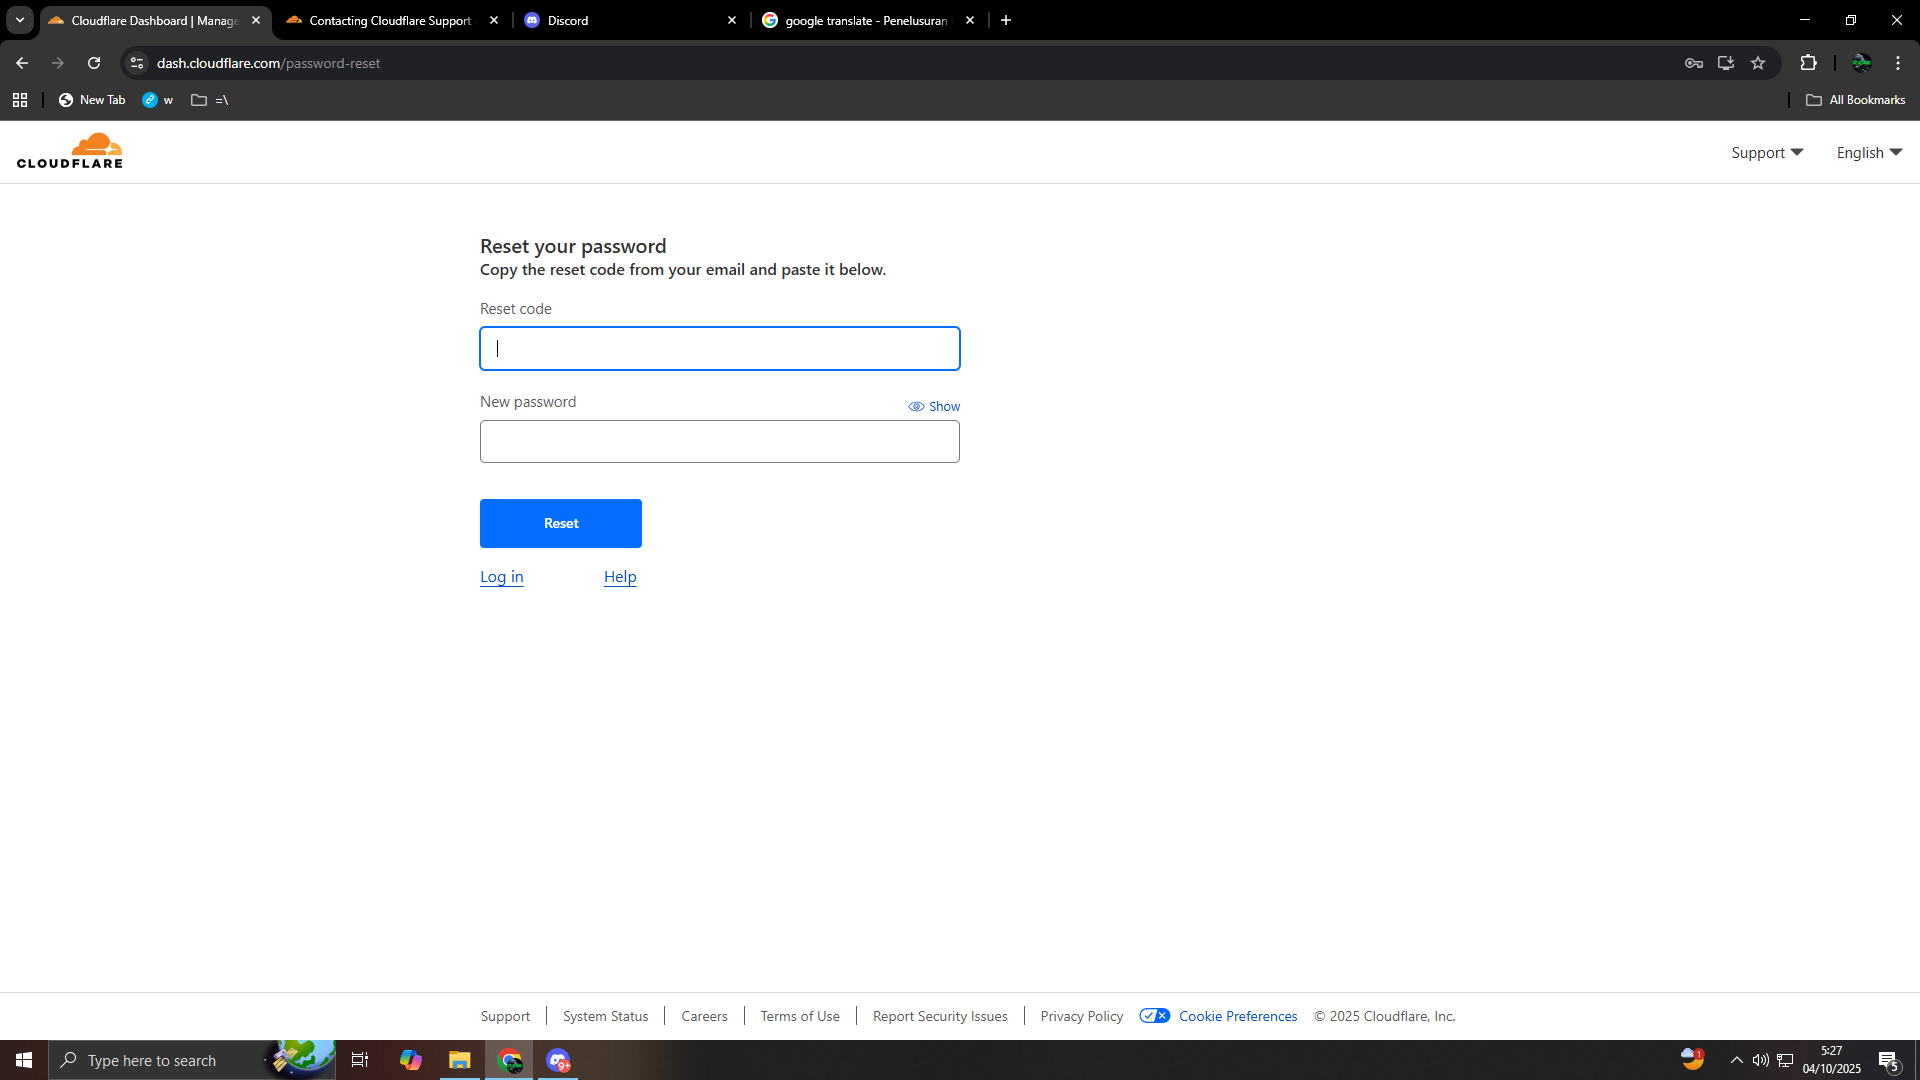Expand the Support dropdown menu
This screenshot has height=1080, width=1920.
pos(1767,152)
